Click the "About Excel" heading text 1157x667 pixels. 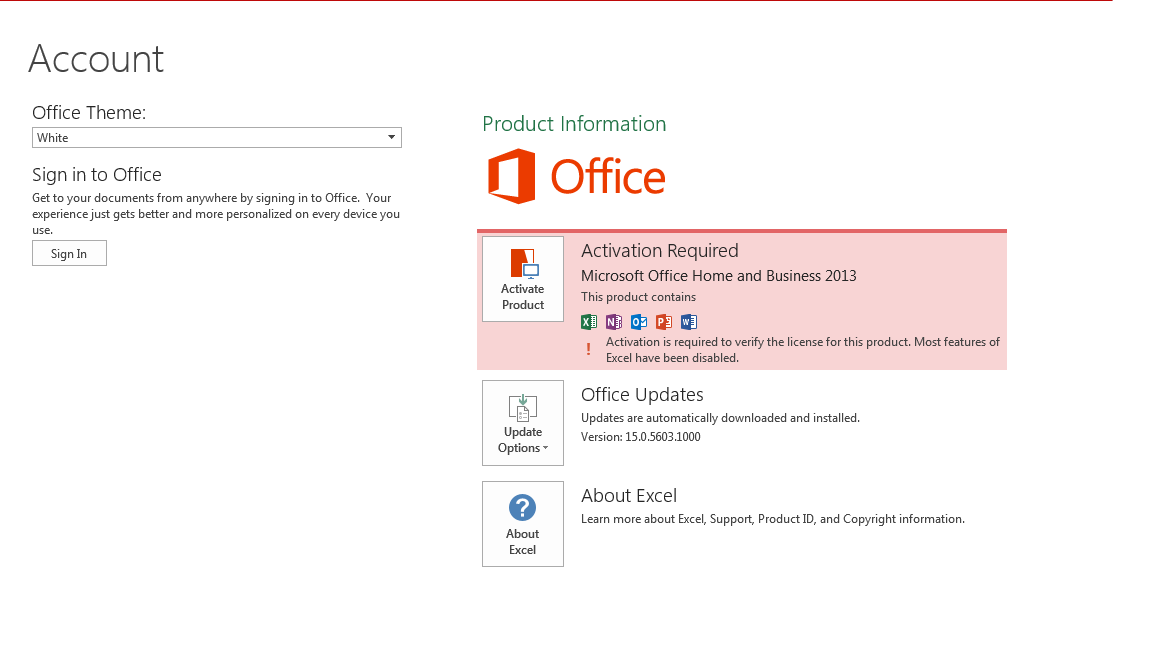(629, 496)
